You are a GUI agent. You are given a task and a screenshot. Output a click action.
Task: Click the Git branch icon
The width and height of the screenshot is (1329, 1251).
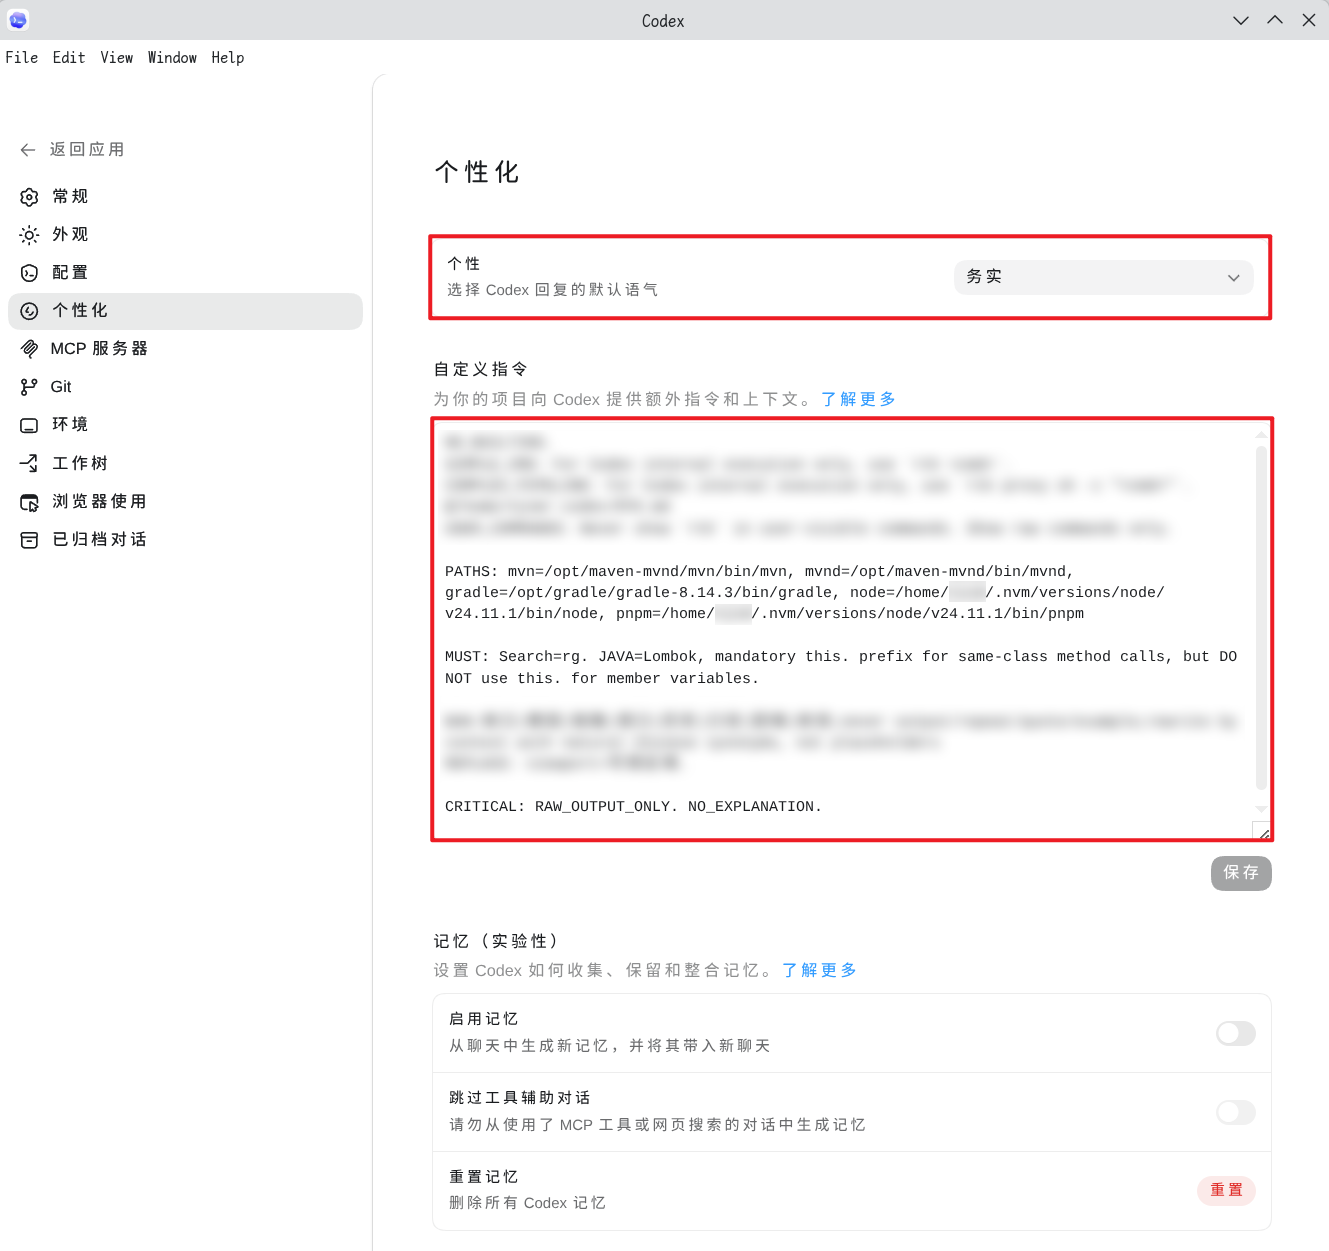pyautogui.click(x=30, y=387)
